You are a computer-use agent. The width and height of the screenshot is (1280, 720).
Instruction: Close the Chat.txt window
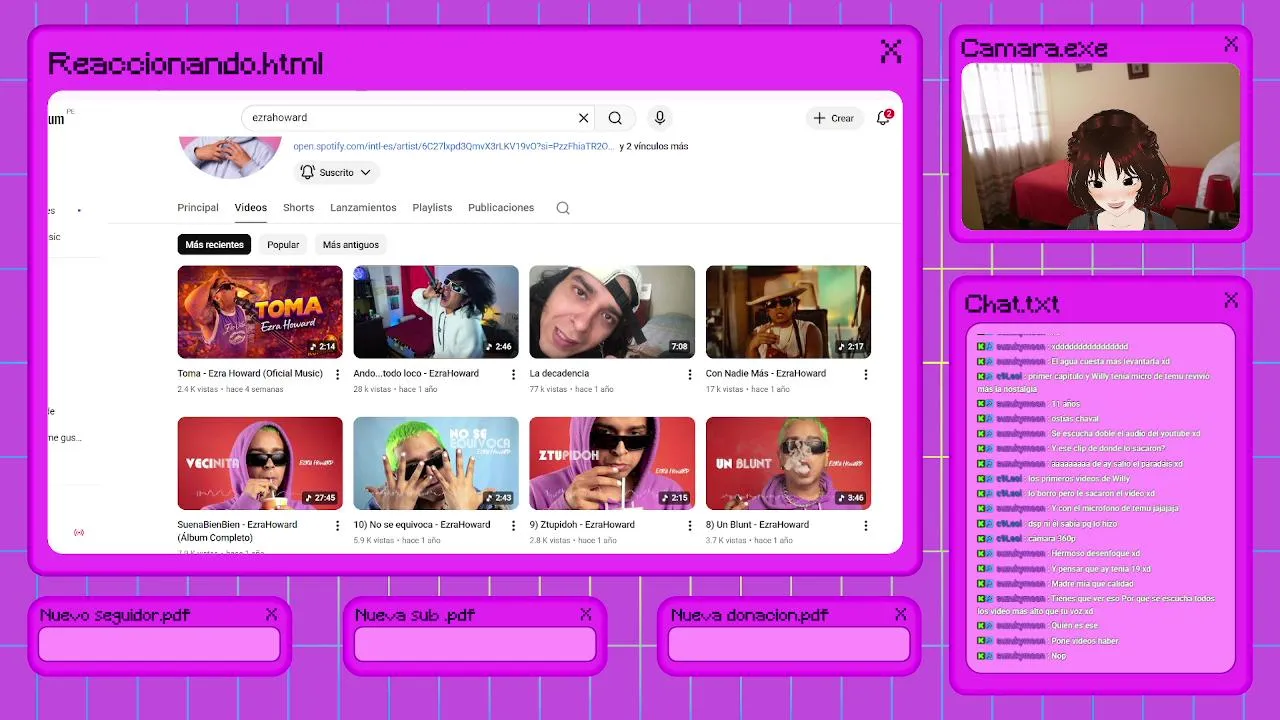tap(1231, 300)
